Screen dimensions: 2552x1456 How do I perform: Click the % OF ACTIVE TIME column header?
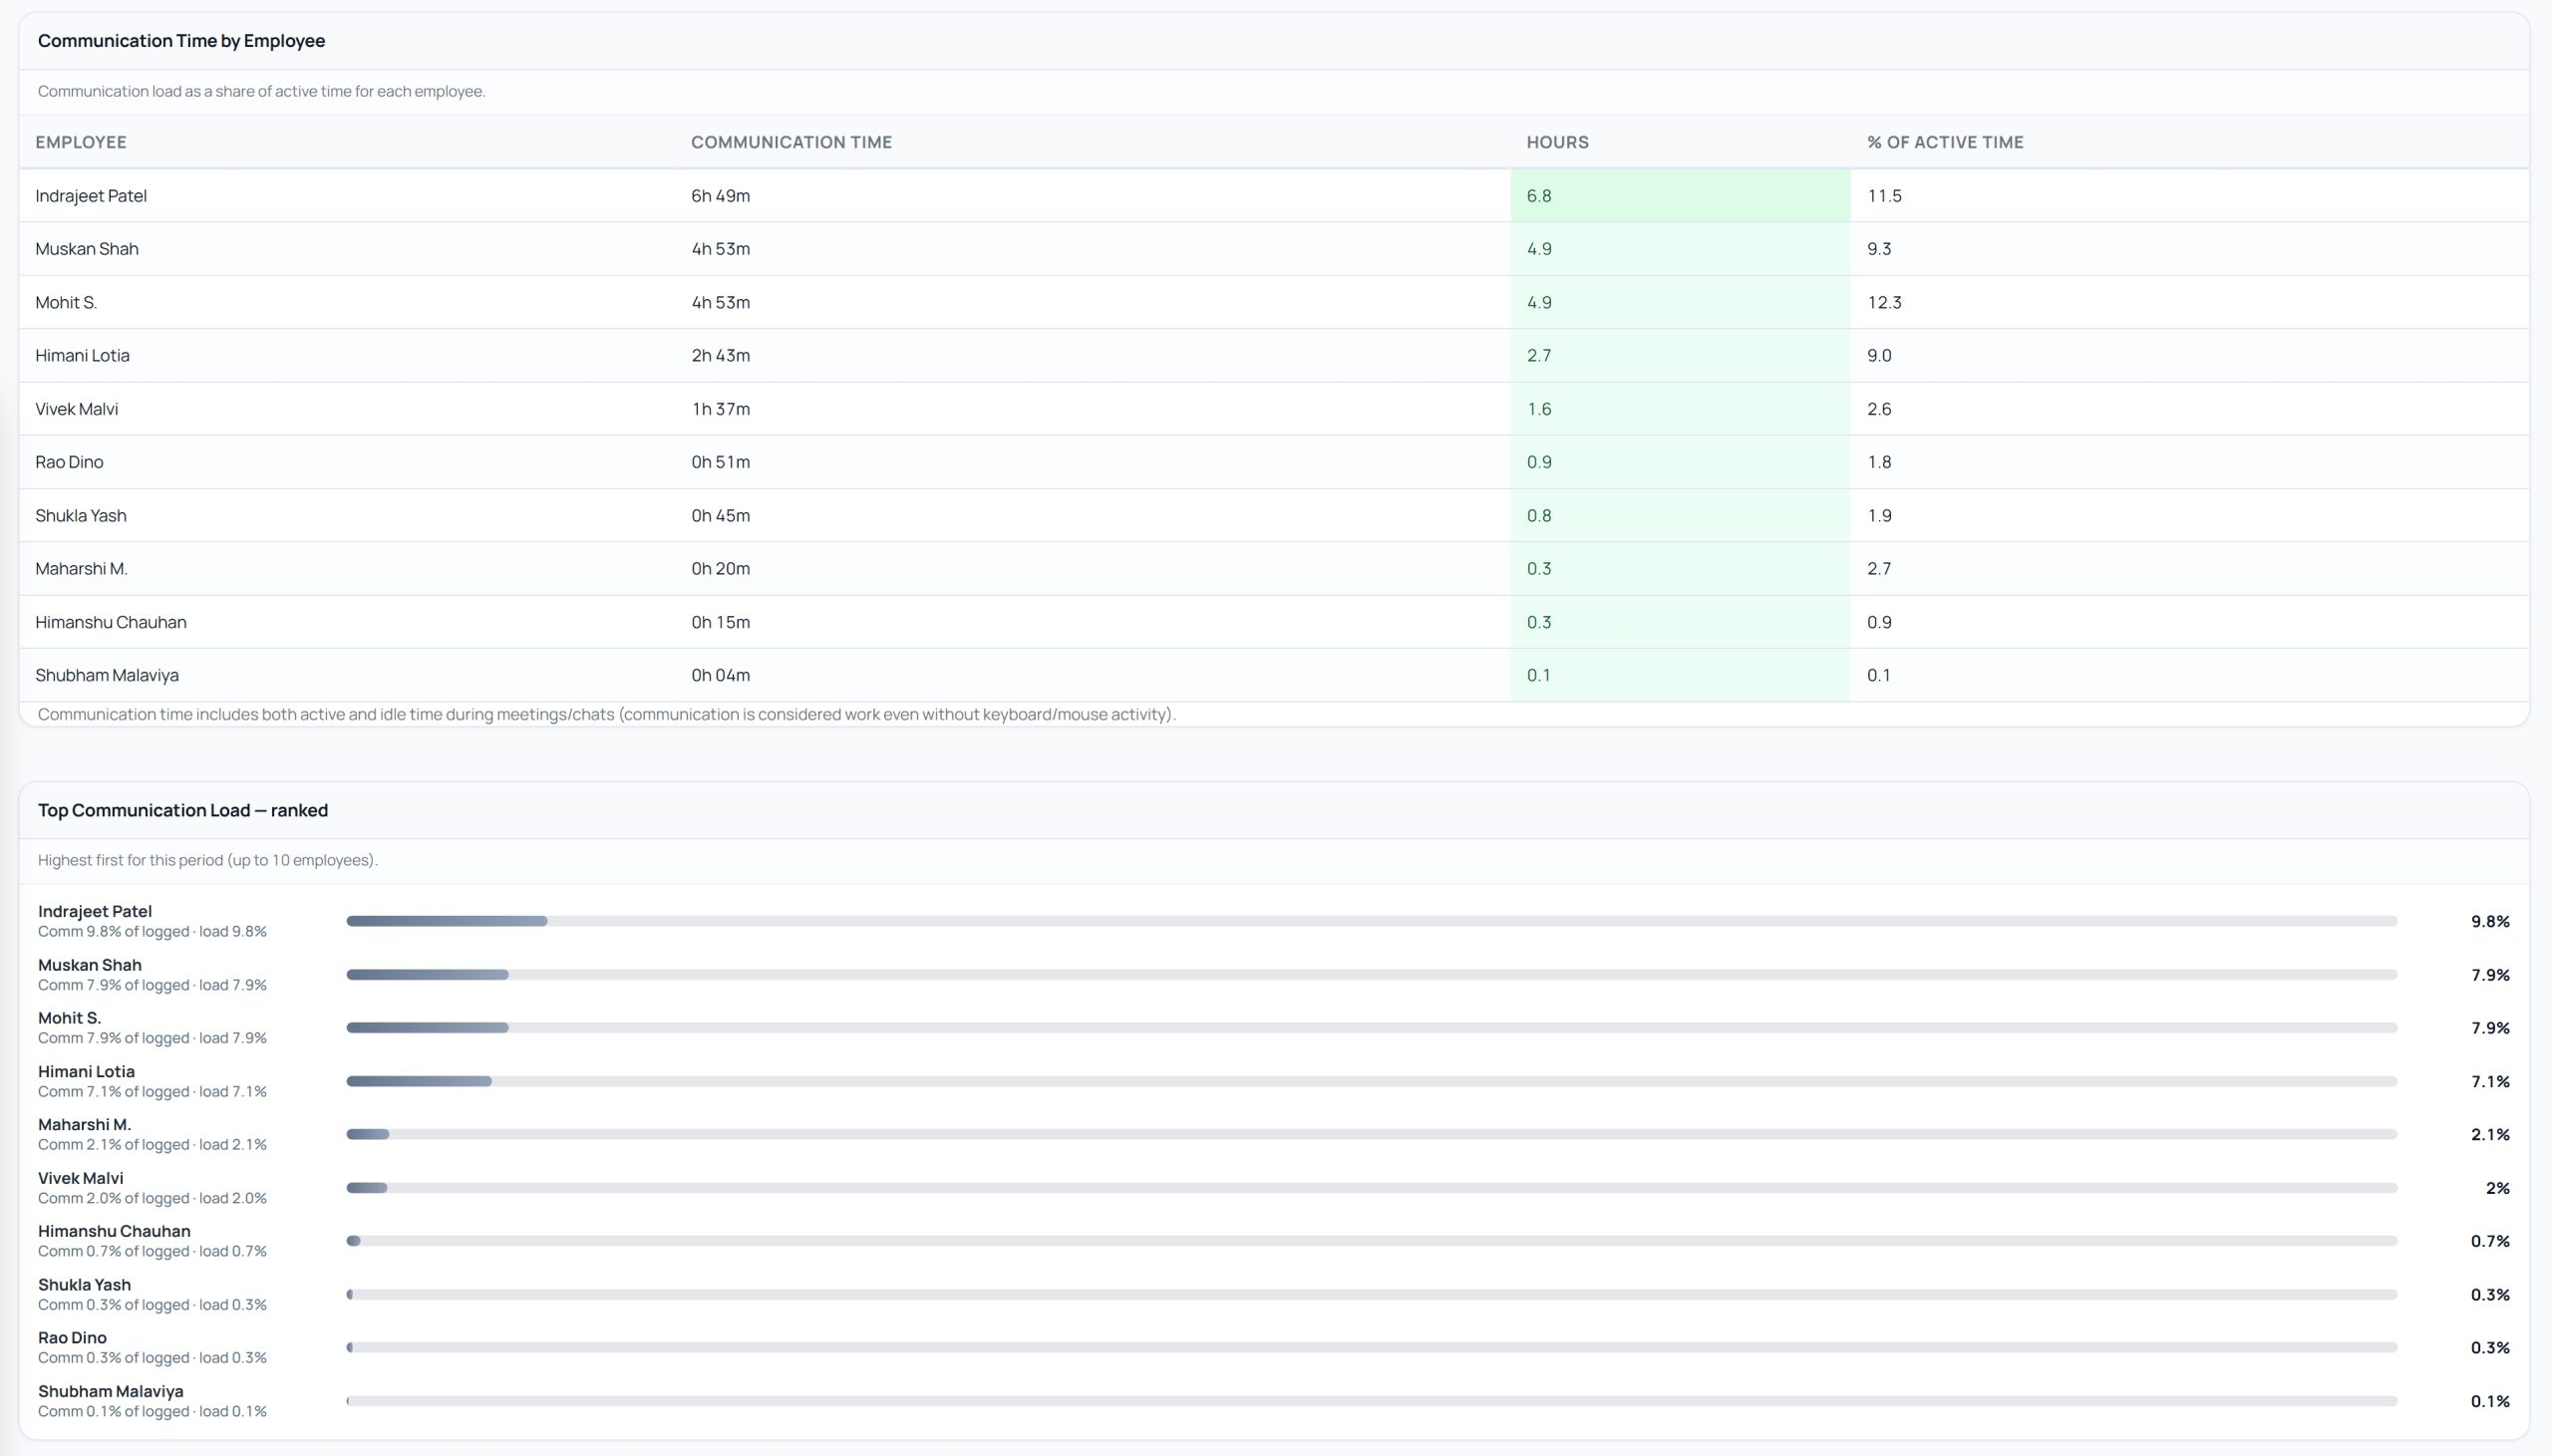(1945, 142)
